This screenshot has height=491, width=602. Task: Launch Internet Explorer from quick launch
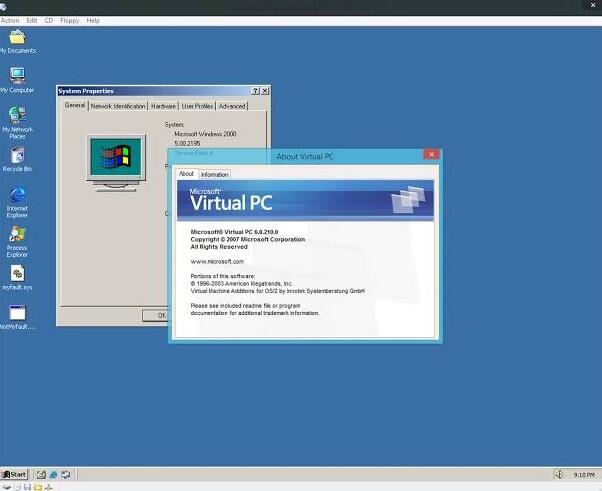(53, 474)
